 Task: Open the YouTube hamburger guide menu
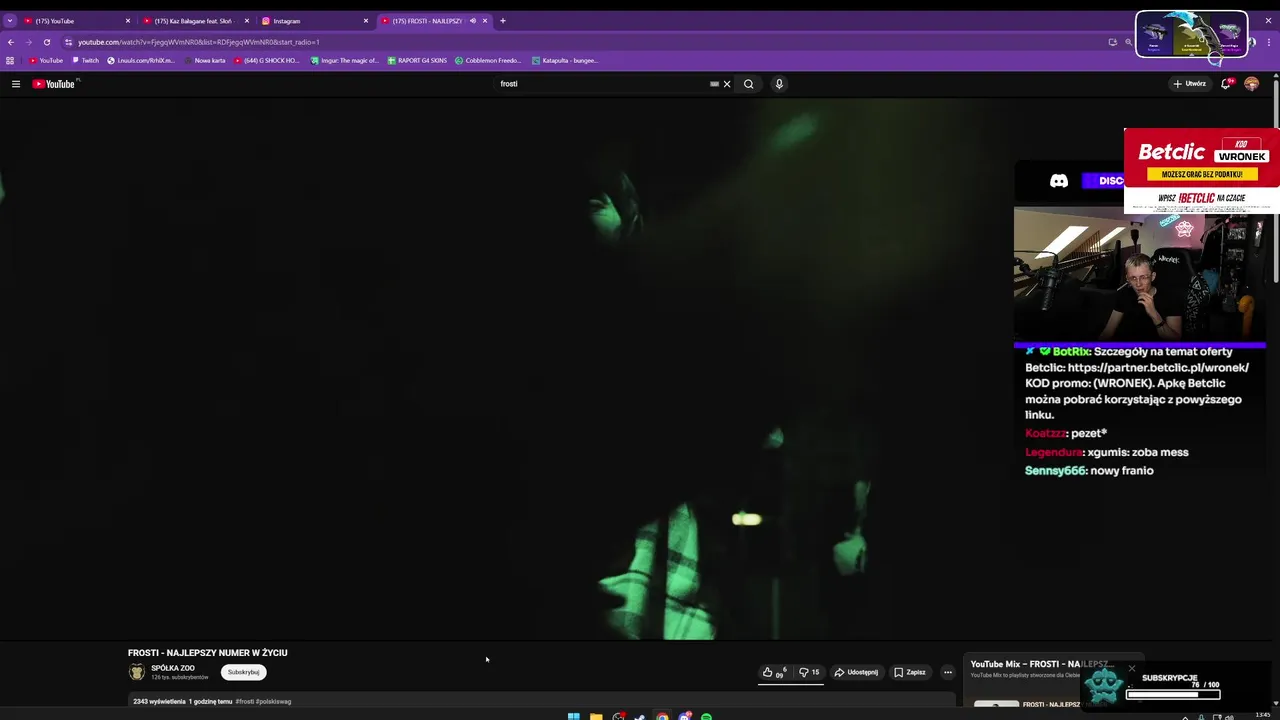tap(16, 84)
